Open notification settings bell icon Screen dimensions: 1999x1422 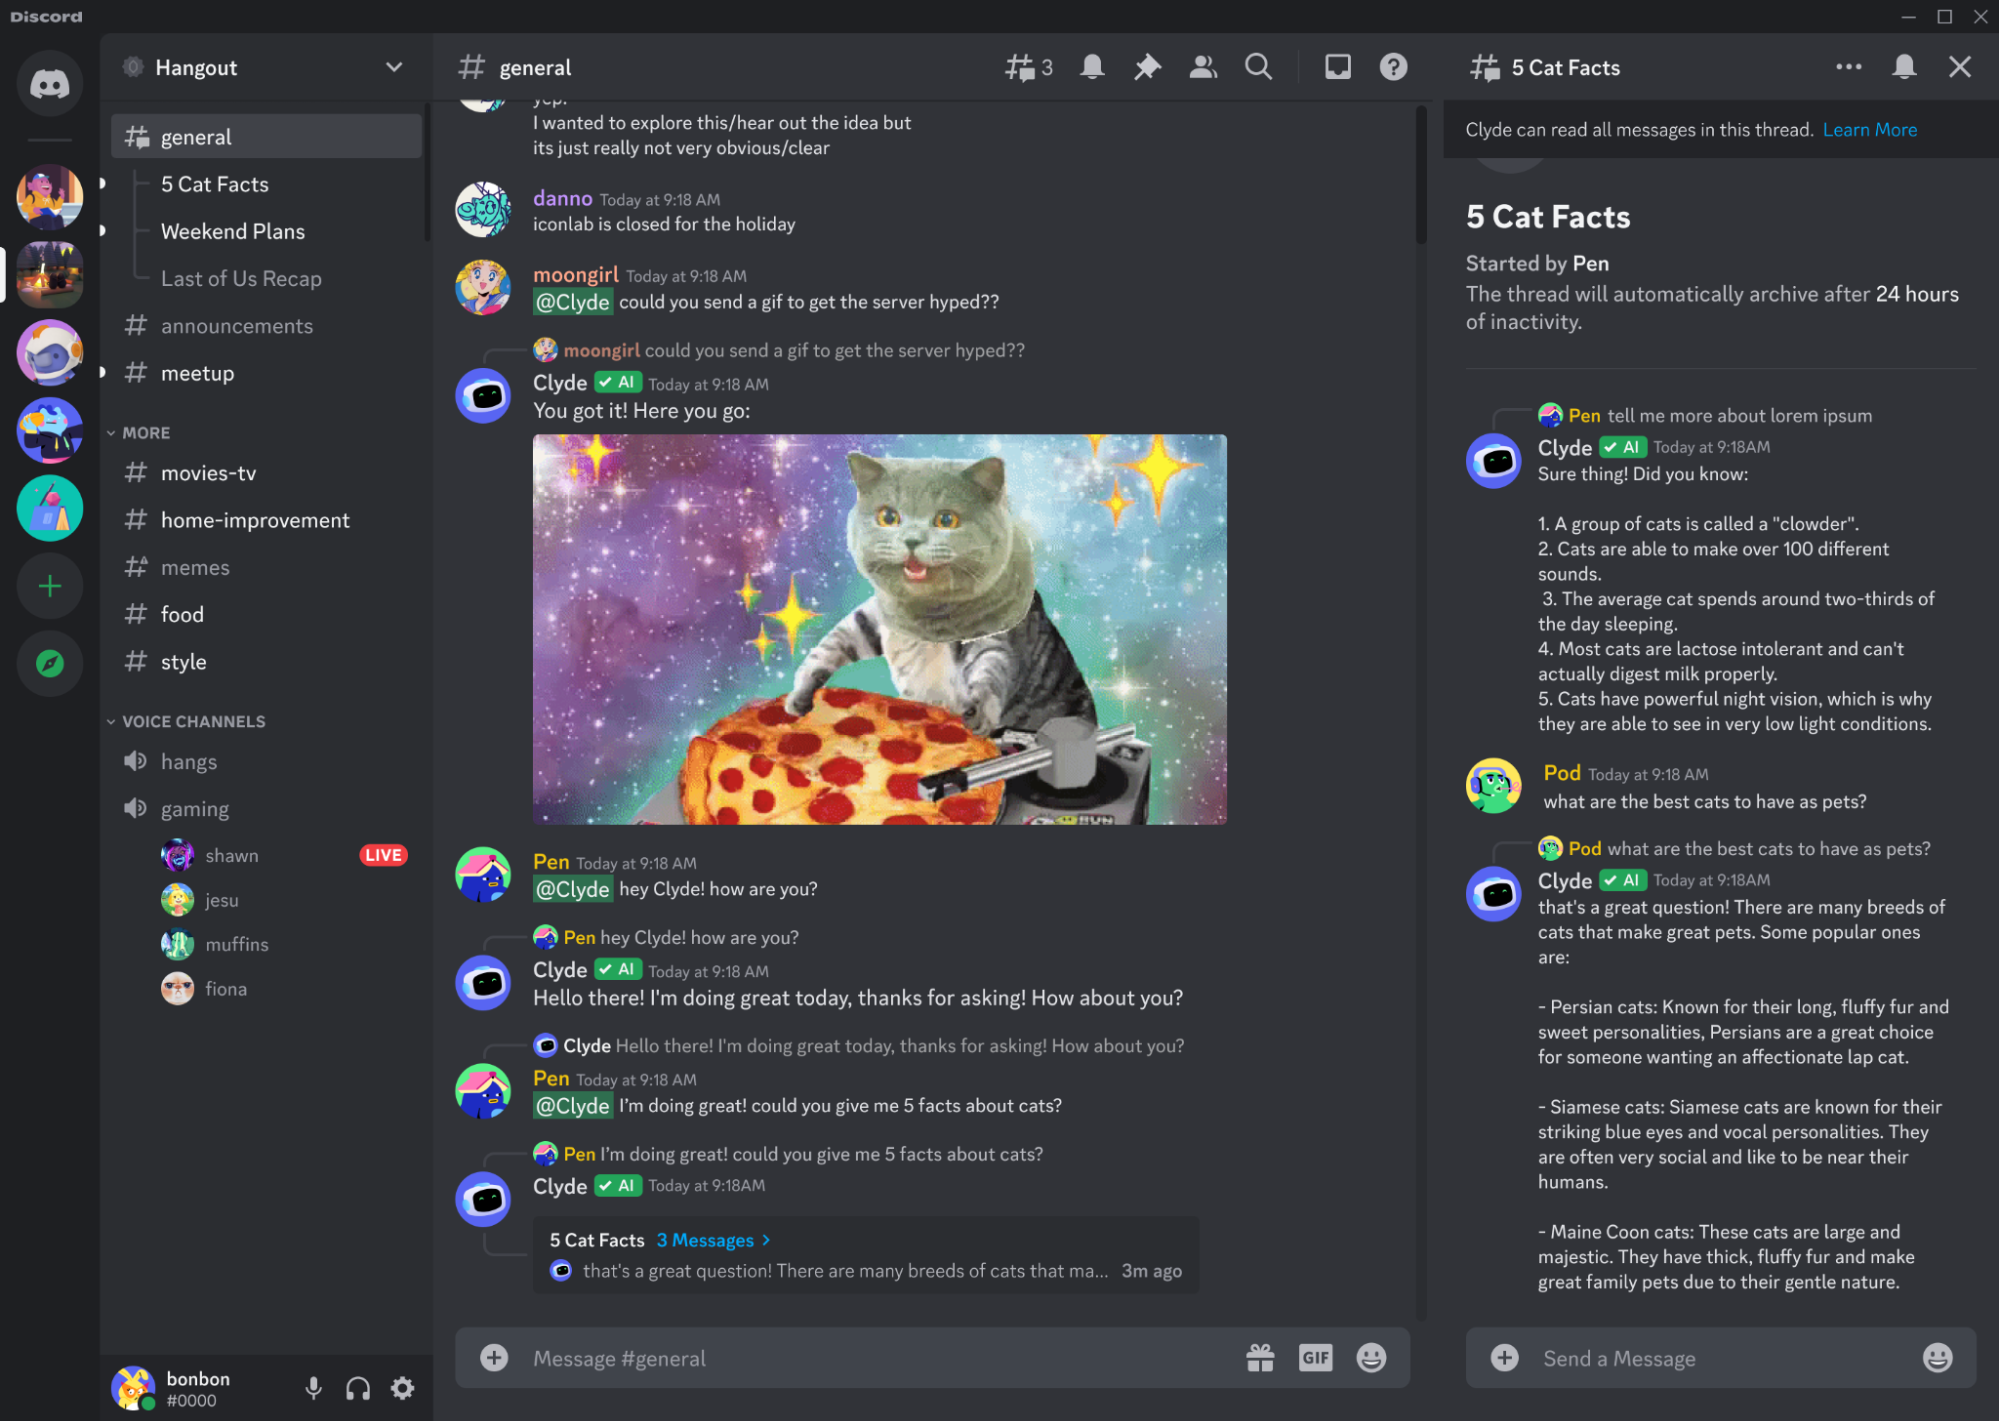click(x=1093, y=68)
